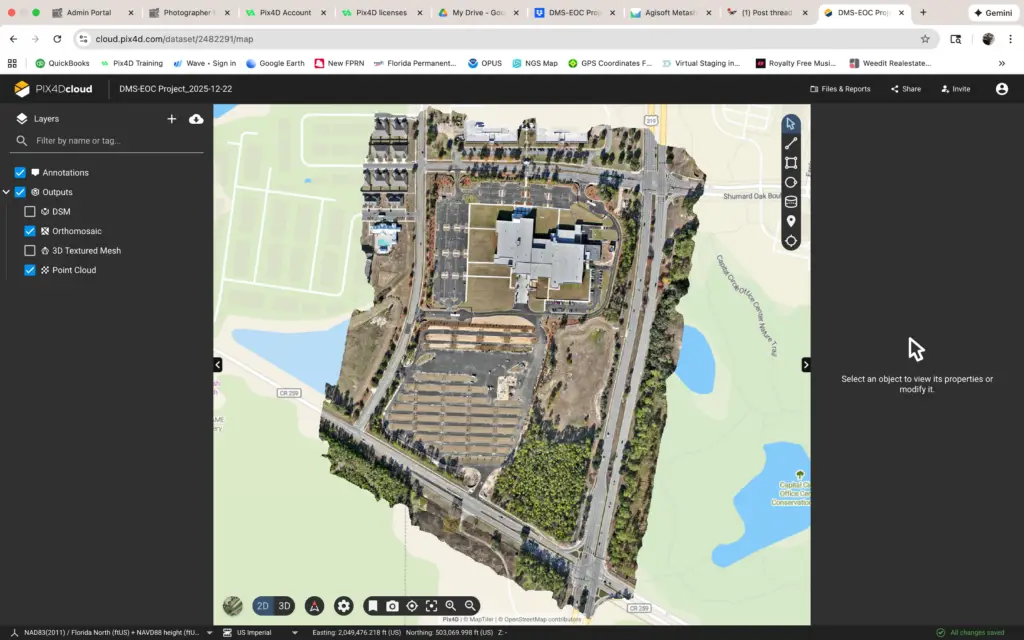The image size is (1024, 640).
Task: Select the polygon area annotation tool
Action: [x=791, y=162]
